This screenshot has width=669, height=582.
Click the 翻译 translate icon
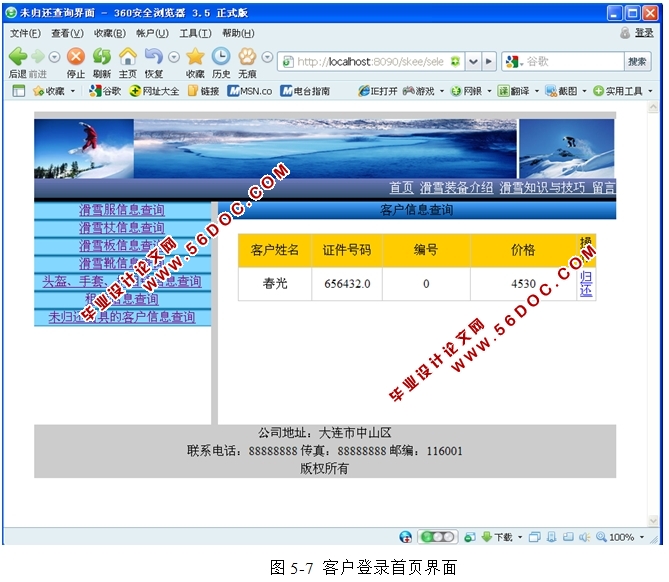[x=503, y=91]
